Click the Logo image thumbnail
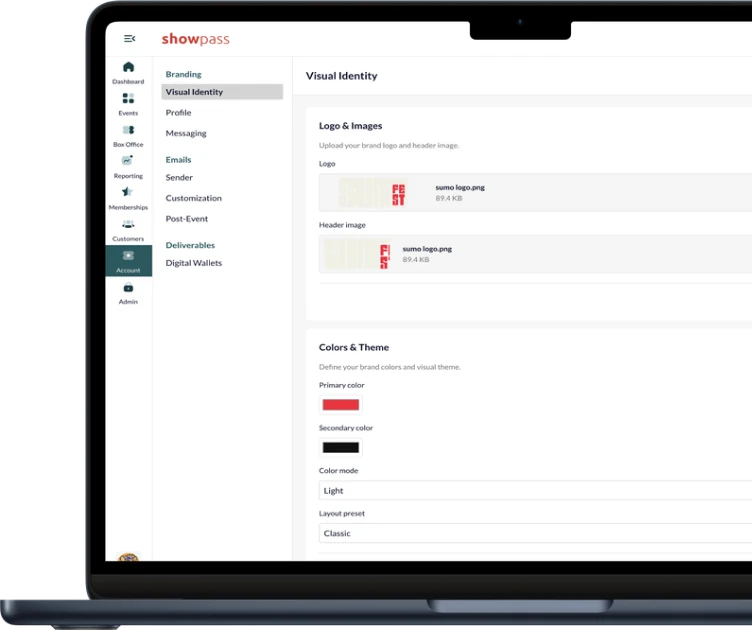The width and height of the screenshot is (752, 630). pos(373,192)
